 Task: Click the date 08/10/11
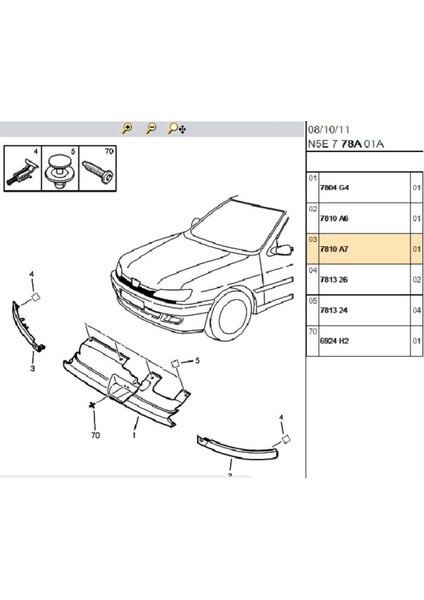coord(329,129)
